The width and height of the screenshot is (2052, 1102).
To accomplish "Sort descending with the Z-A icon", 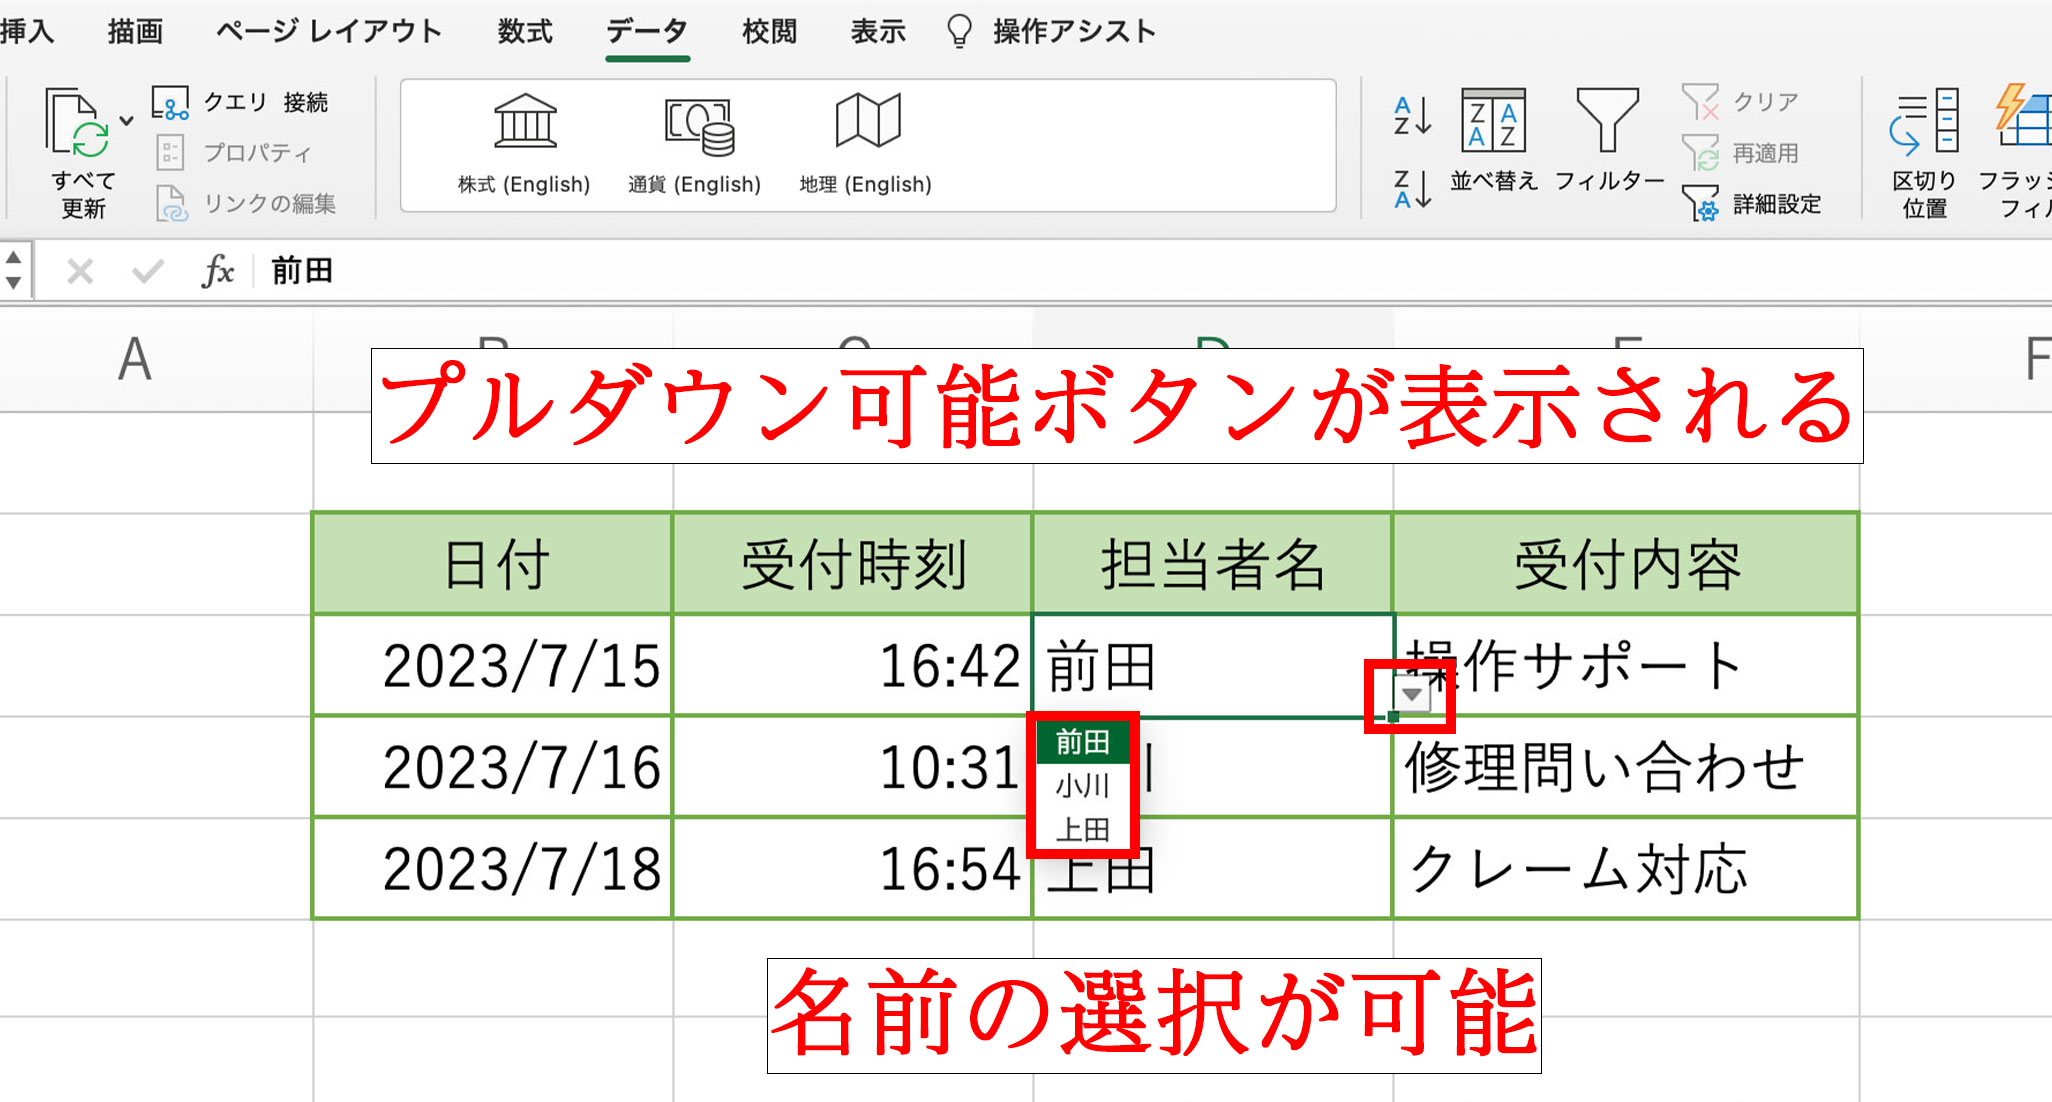I will click(1411, 188).
